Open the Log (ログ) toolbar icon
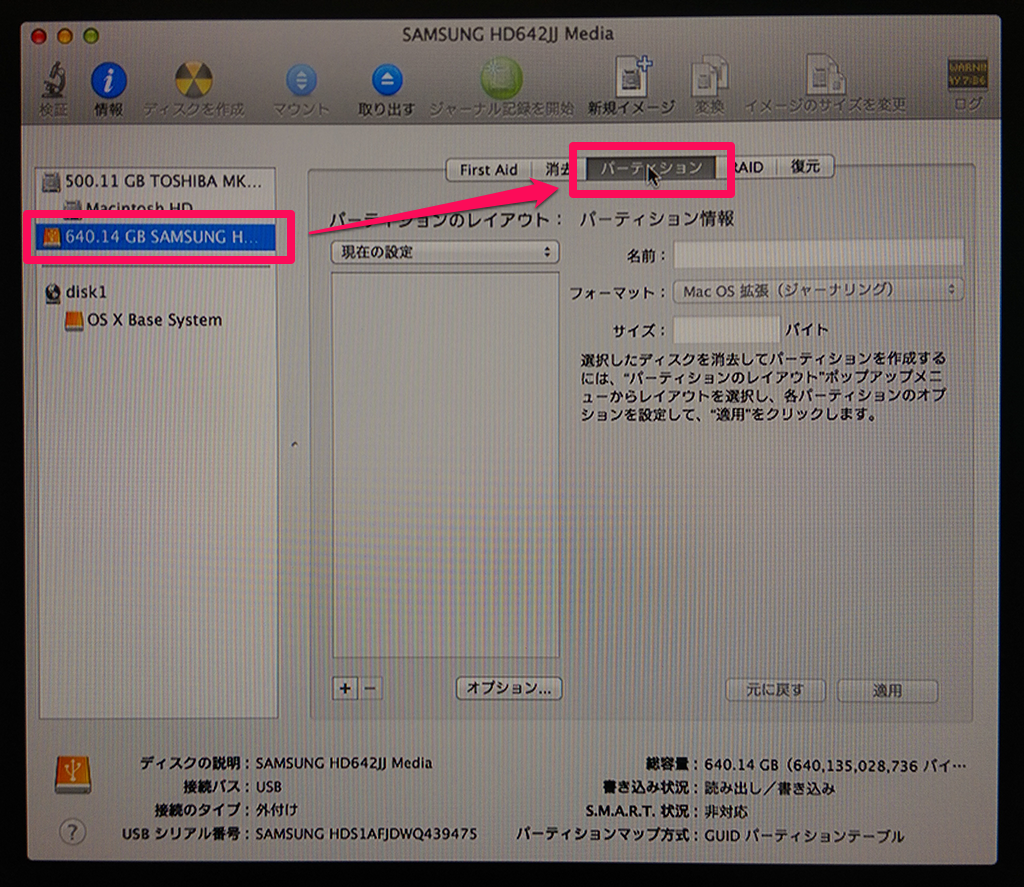This screenshot has height=887, width=1024. click(x=968, y=74)
